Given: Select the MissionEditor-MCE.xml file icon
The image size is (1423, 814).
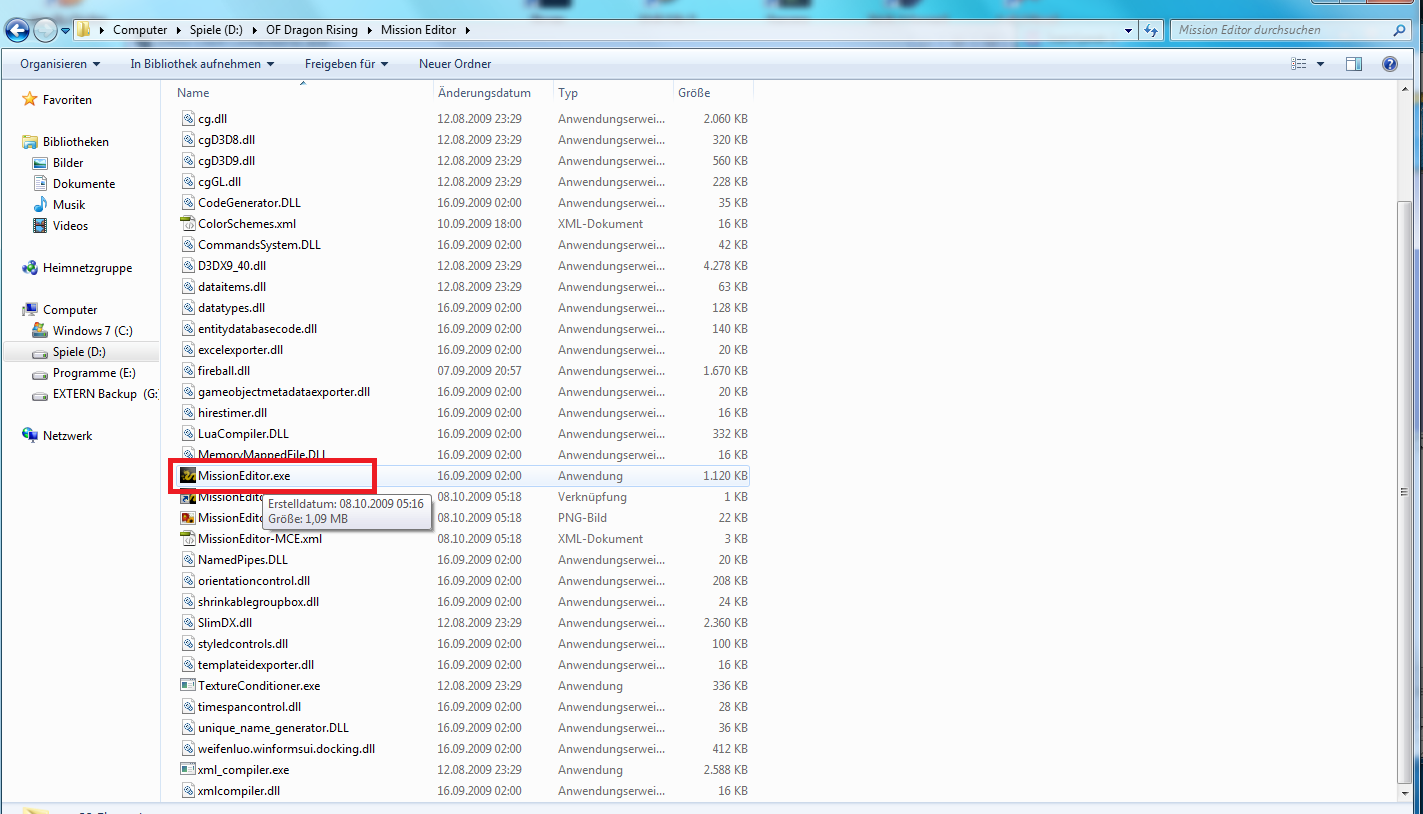Looking at the screenshot, I should click(188, 539).
